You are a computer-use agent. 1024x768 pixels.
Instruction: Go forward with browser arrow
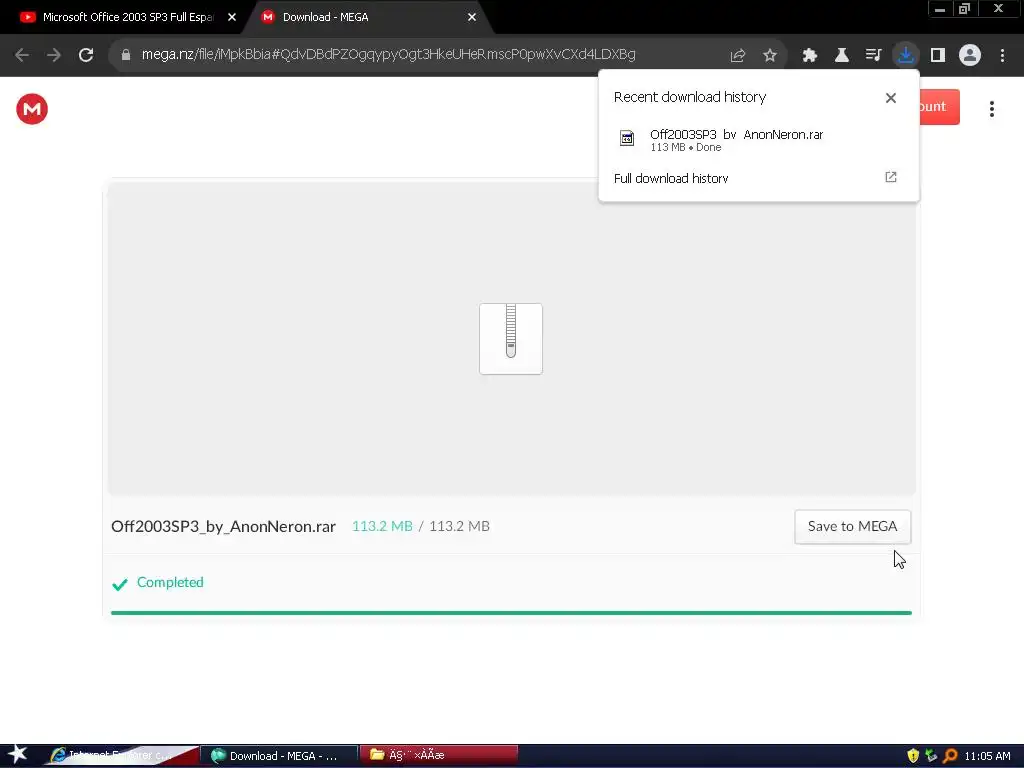click(x=54, y=55)
